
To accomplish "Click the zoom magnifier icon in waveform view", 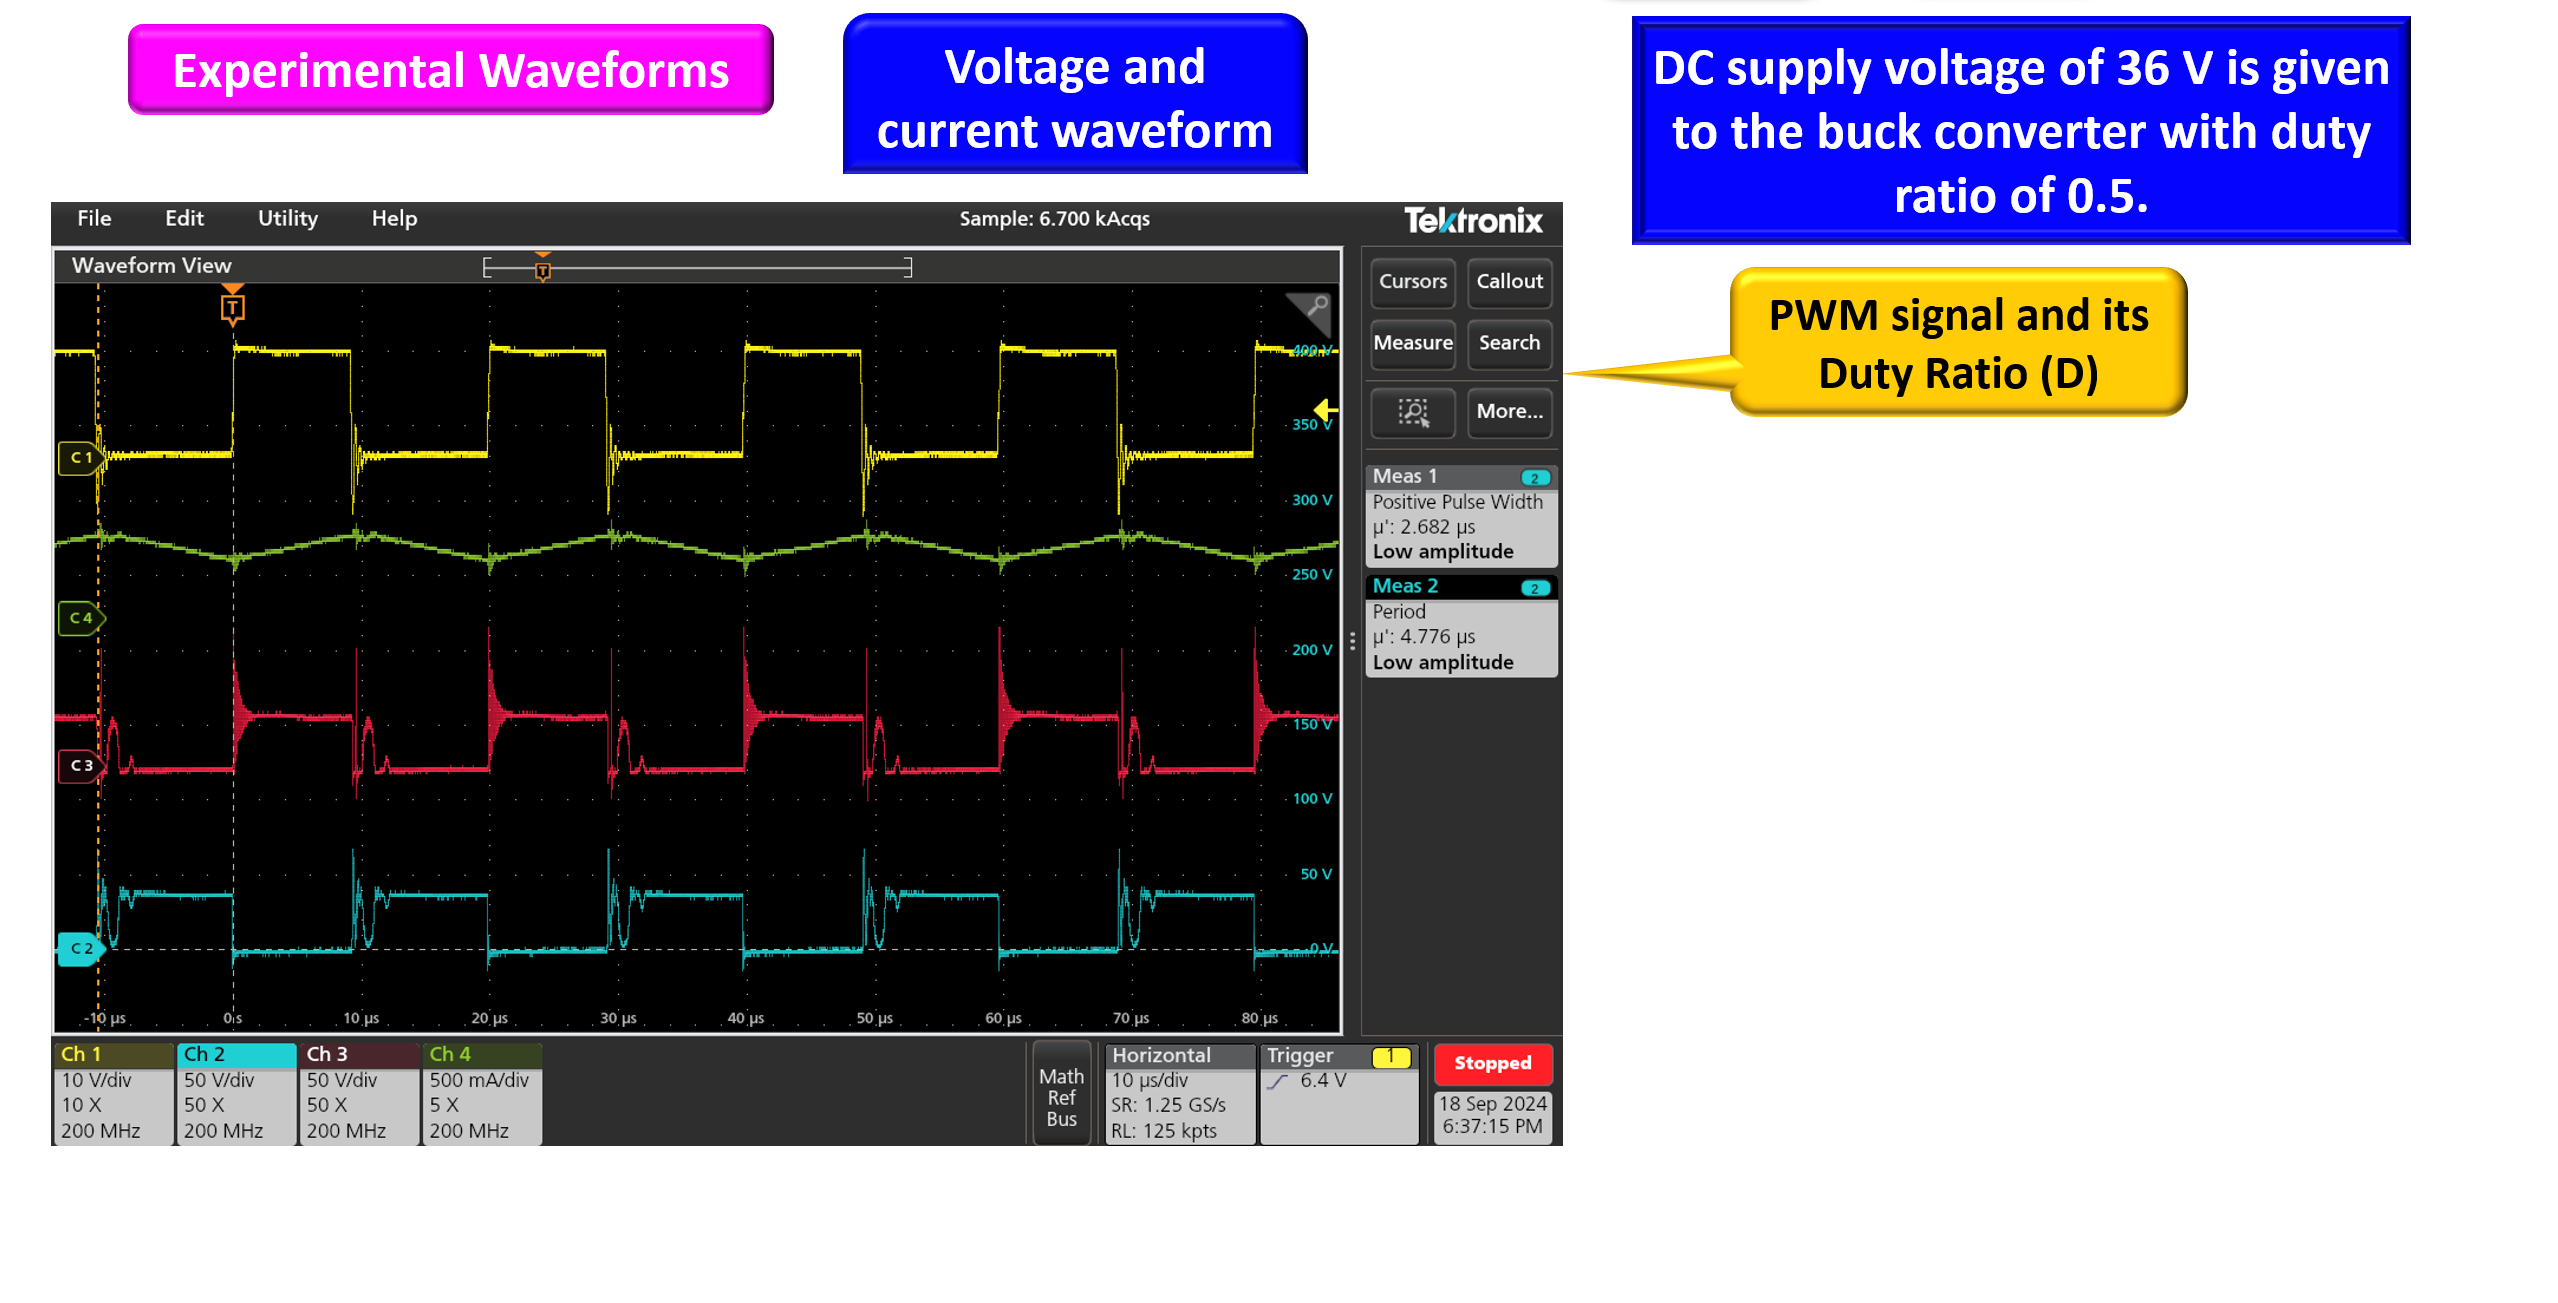I will point(1316,307).
